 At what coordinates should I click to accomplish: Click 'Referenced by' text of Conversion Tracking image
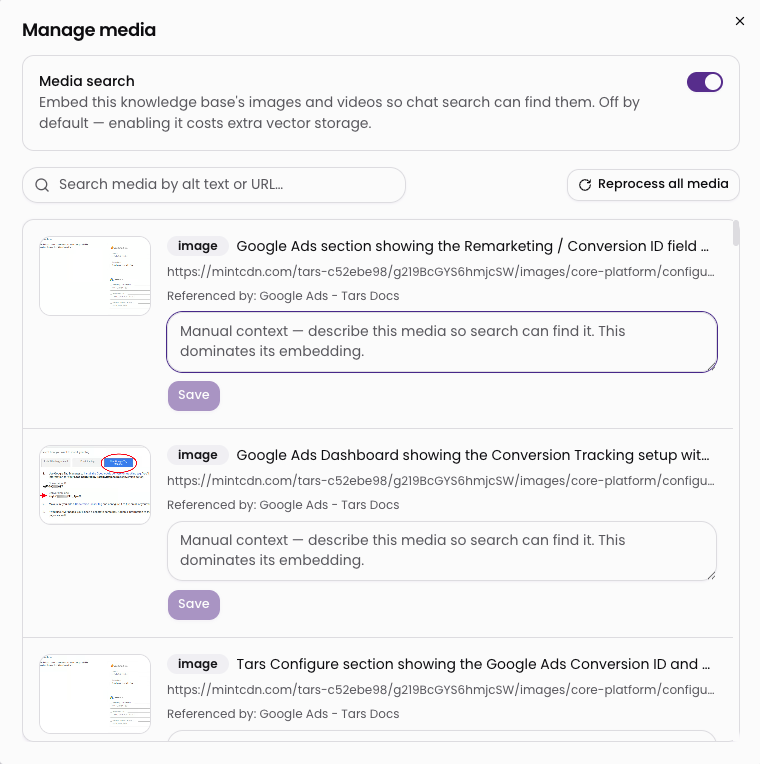(x=283, y=505)
